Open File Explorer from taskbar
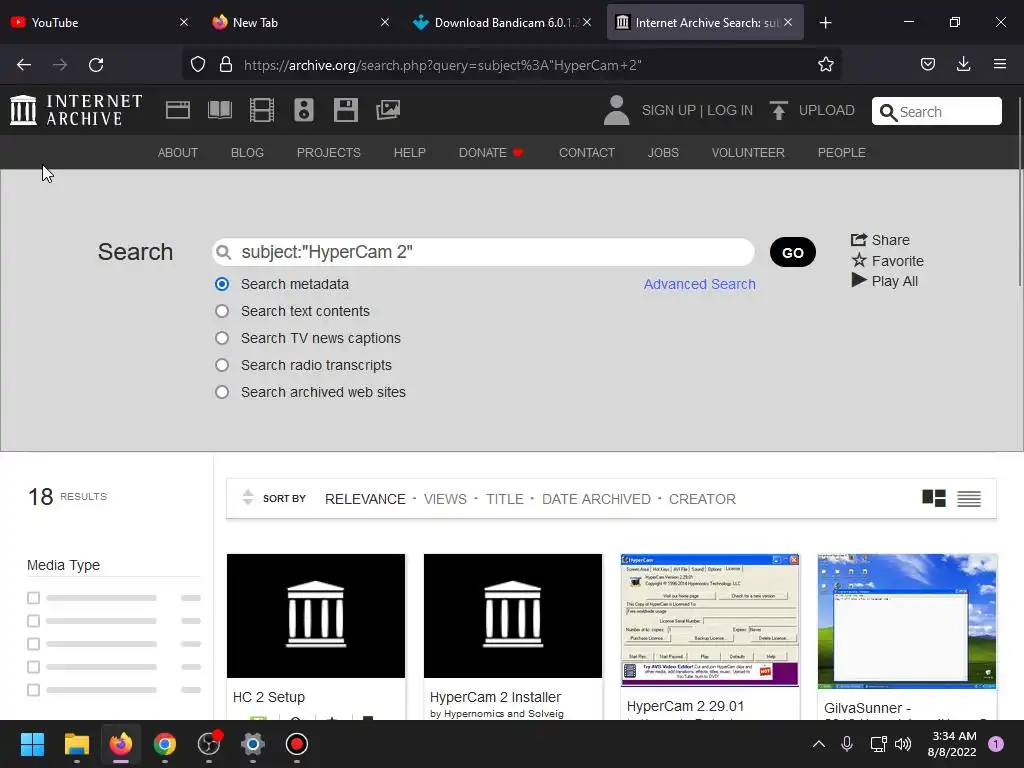This screenshot has width=1024, height=768. point(76,744)
